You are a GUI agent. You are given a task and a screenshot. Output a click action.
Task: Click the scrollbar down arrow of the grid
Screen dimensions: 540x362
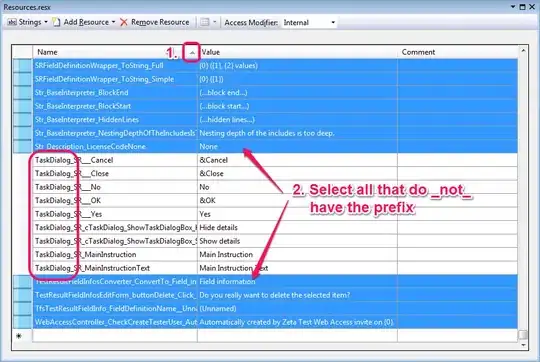point(523,345)
